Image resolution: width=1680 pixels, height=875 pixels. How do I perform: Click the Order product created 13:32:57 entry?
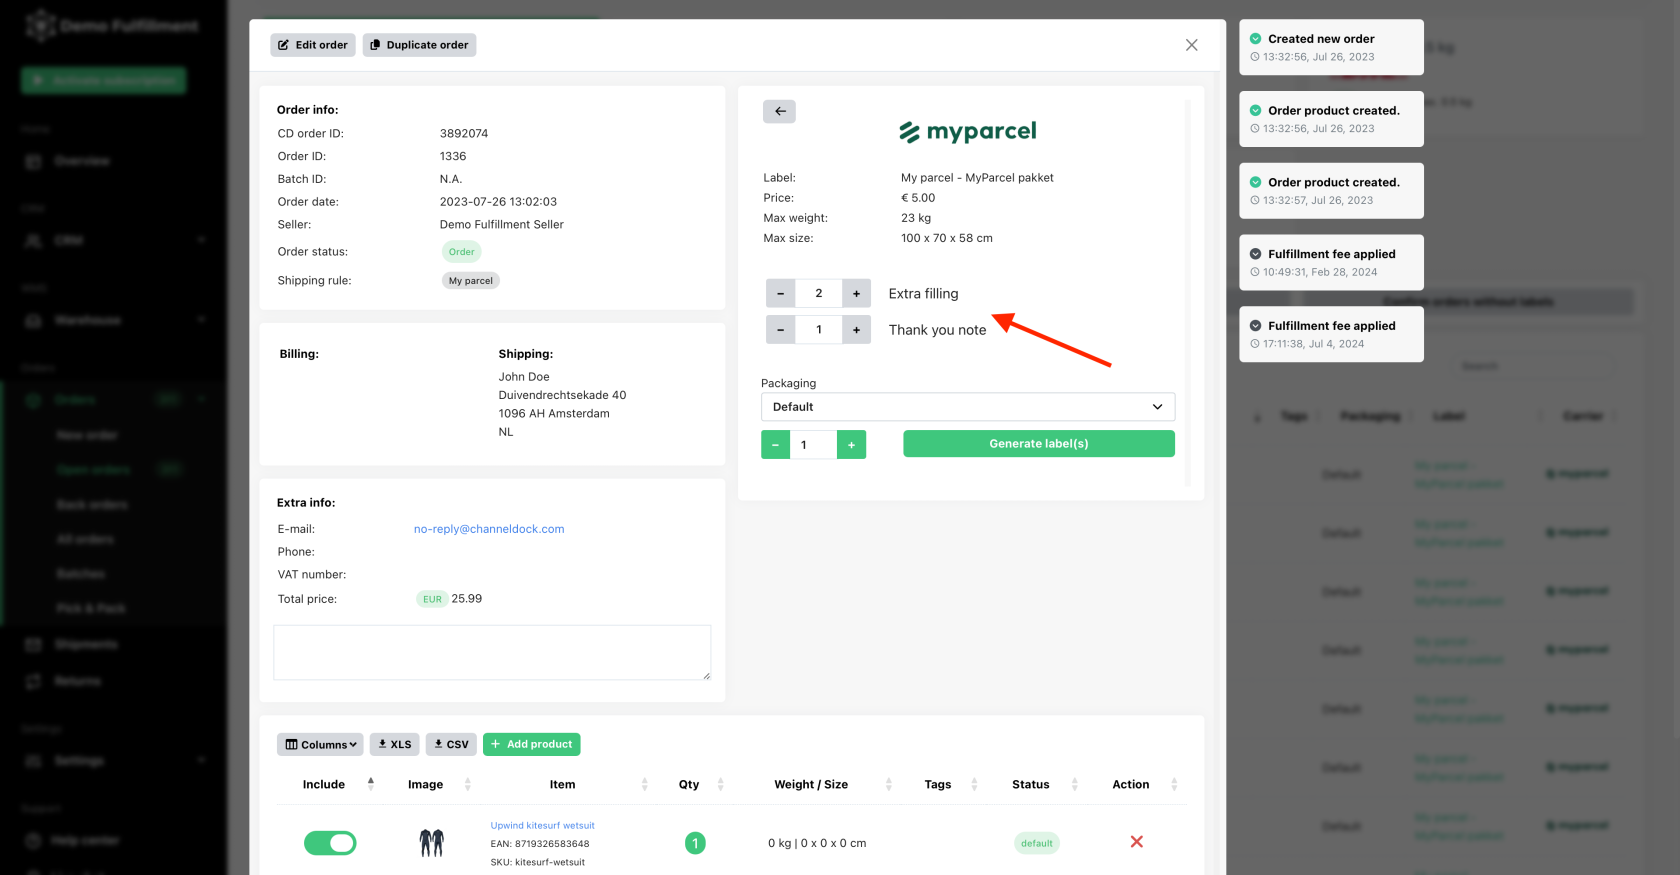click(1331, 190)
